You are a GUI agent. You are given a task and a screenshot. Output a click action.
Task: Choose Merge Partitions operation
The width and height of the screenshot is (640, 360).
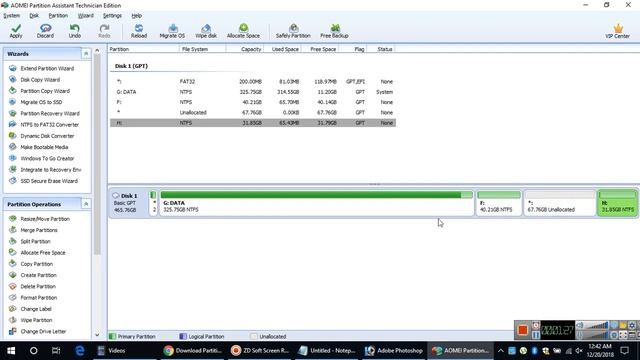coord(39,230)
